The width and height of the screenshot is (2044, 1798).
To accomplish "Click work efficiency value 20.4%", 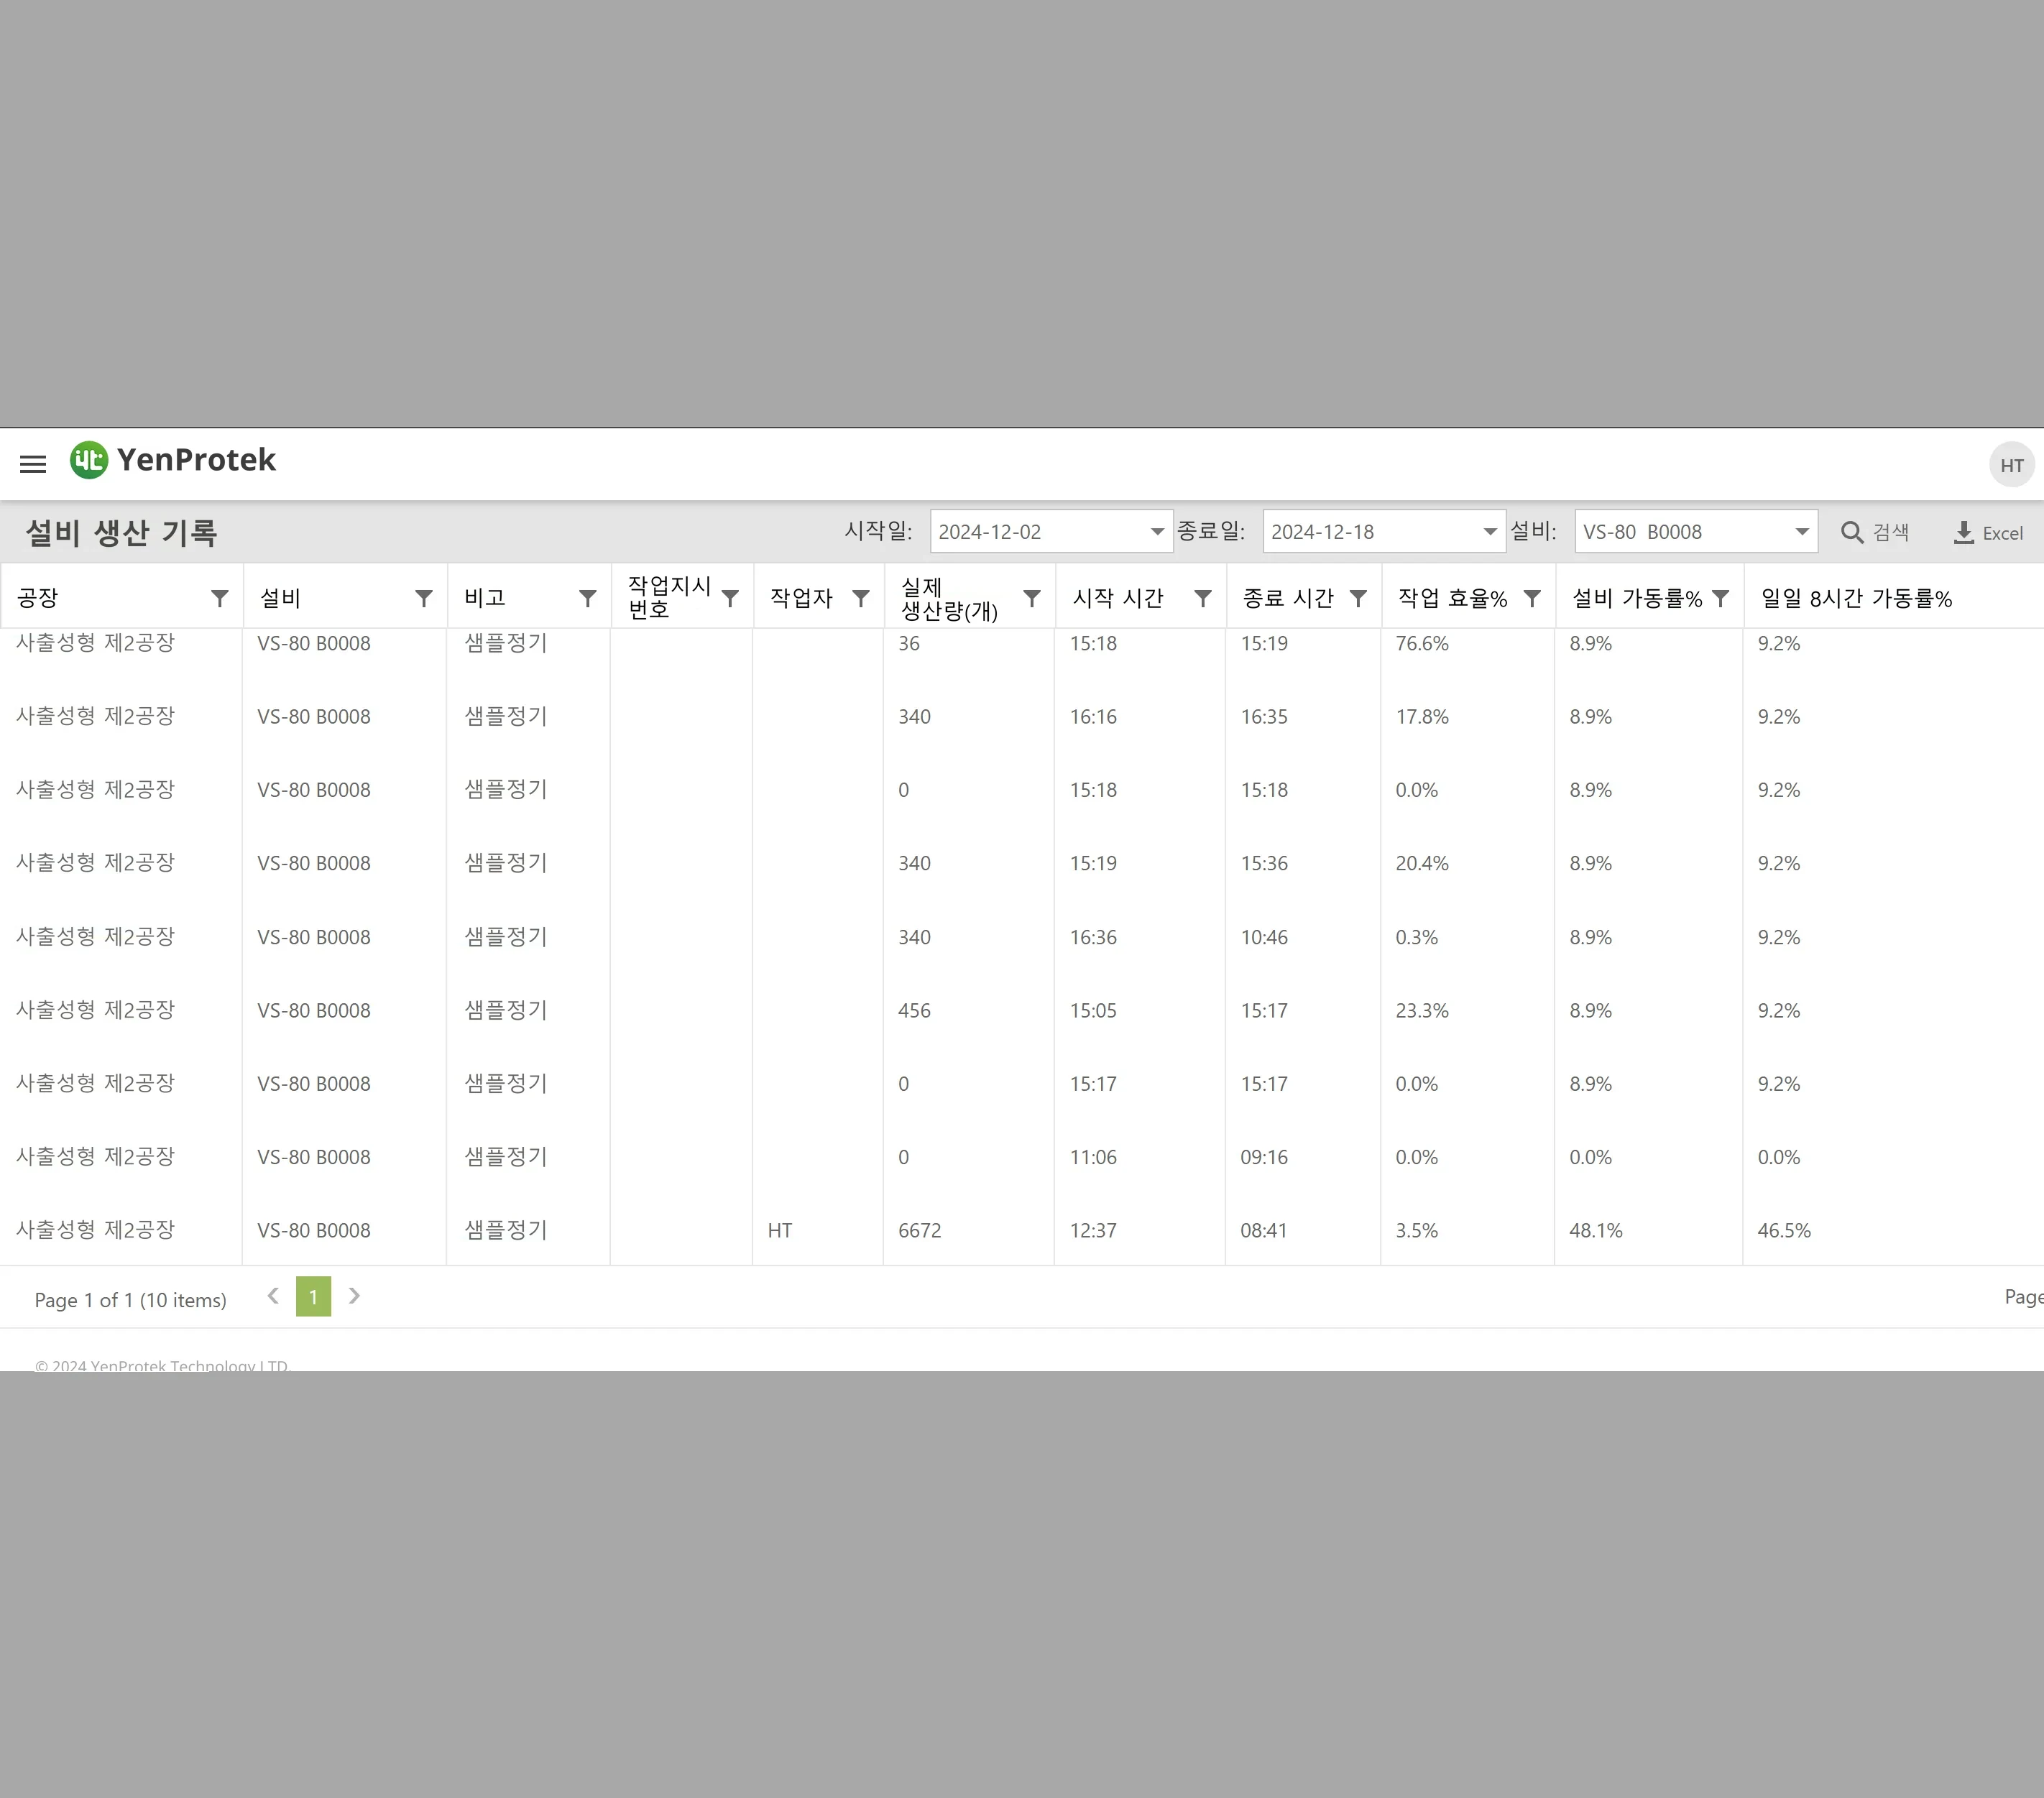I will point(1422,863).
